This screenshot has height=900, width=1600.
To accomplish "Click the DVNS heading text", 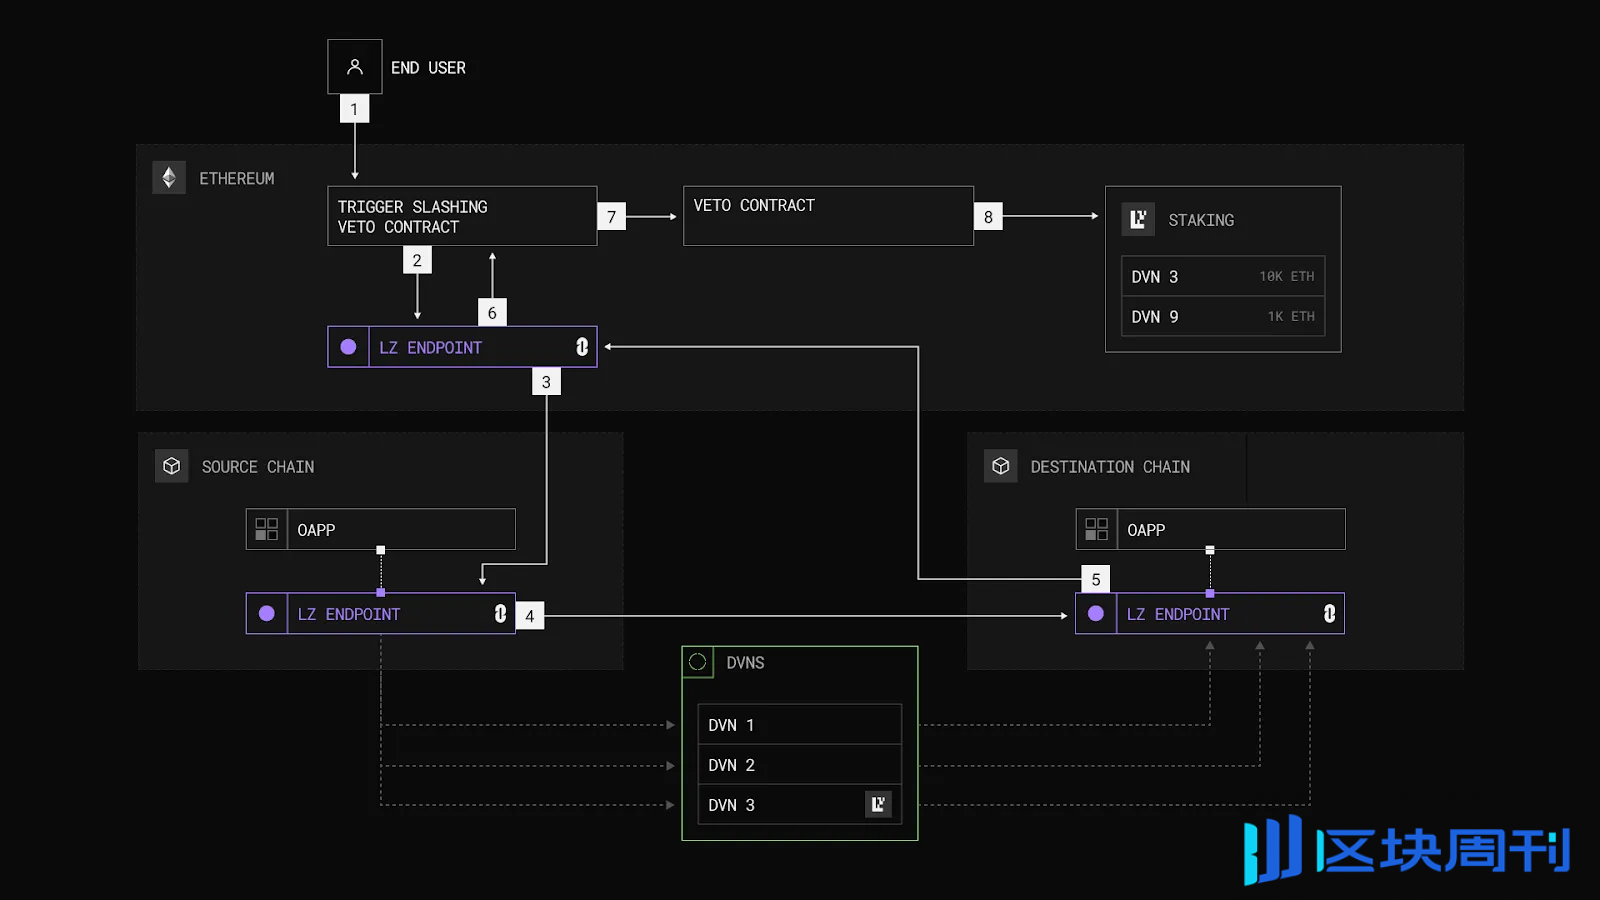I will [x=745, y=663].
